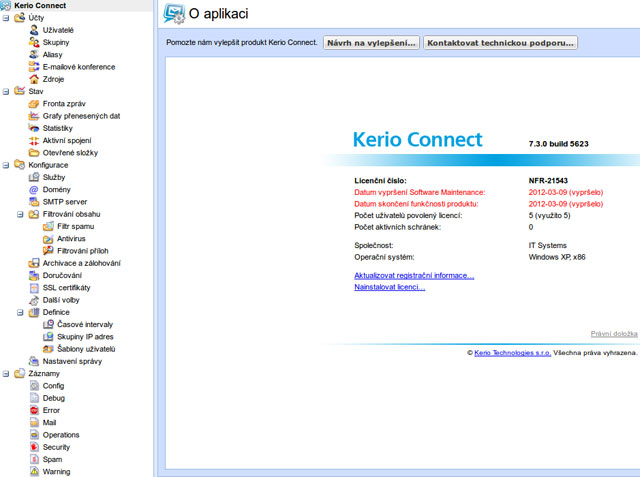Open the Otevřené složky folder icon
Screen dimensions: 640x477
coord(34,153)
